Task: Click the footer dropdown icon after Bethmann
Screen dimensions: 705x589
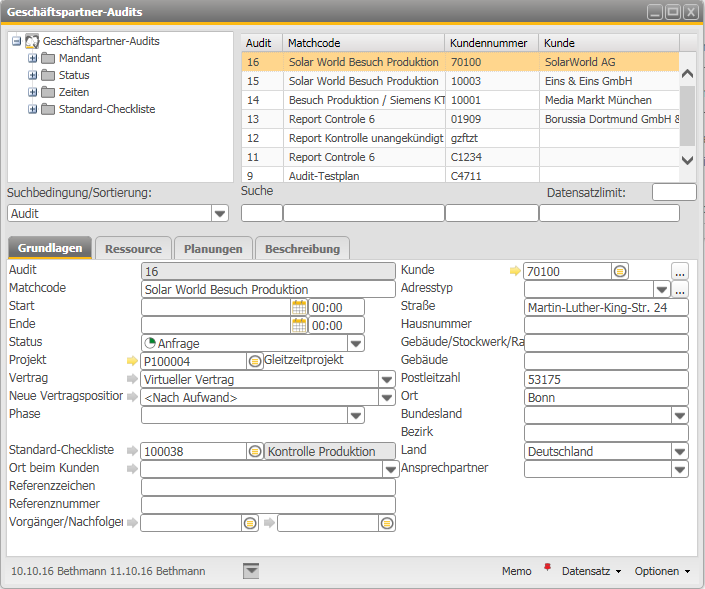Action: pyautogui.click(x=251, y=571)
